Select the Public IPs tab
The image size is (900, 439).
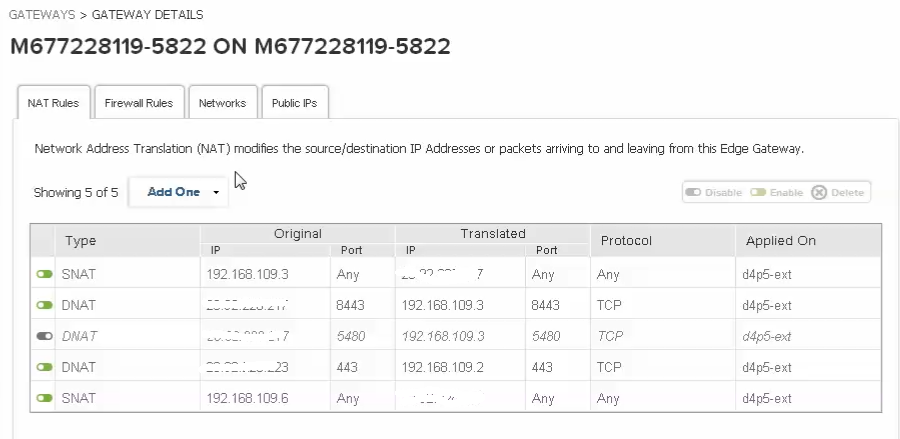(x=294, y=103)
